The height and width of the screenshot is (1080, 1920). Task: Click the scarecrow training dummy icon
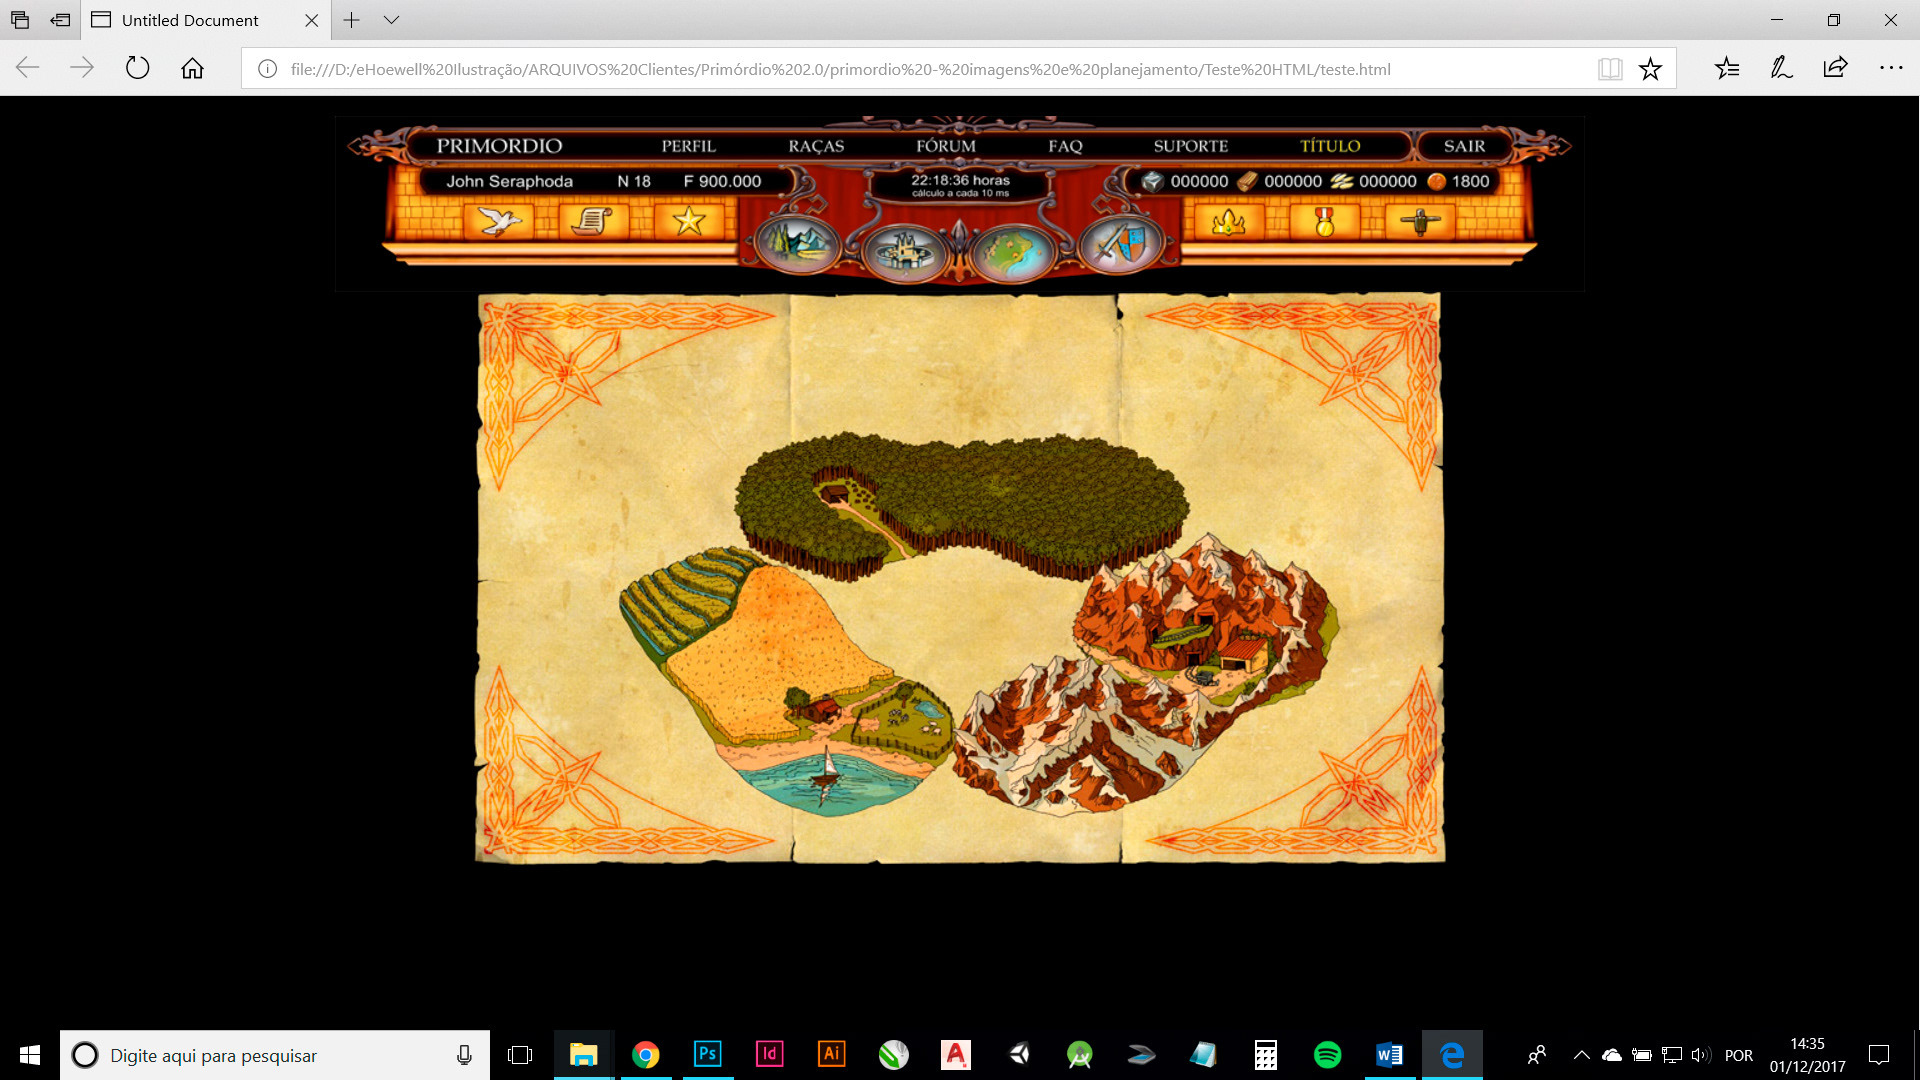click(1420, 221)
